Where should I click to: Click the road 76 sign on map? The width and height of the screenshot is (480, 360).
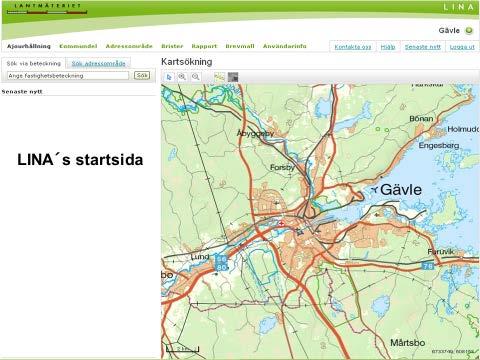tap(428, 266)
